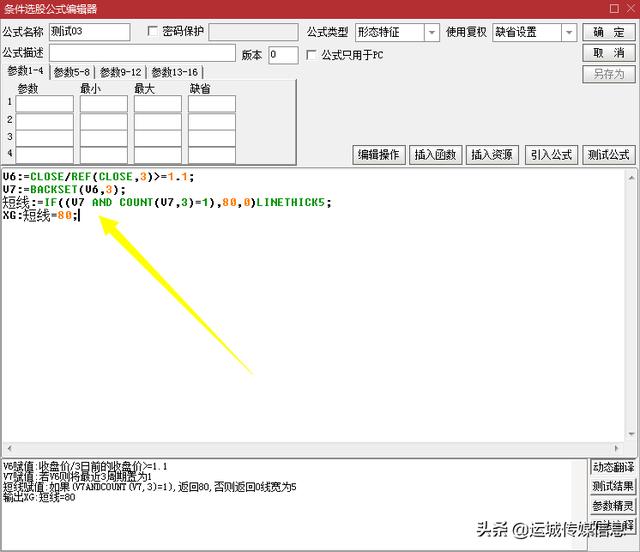Click the 插入函数 insert function button
Image resolution: width=640 pixels, height=552 pixels.
click(435, 155)
